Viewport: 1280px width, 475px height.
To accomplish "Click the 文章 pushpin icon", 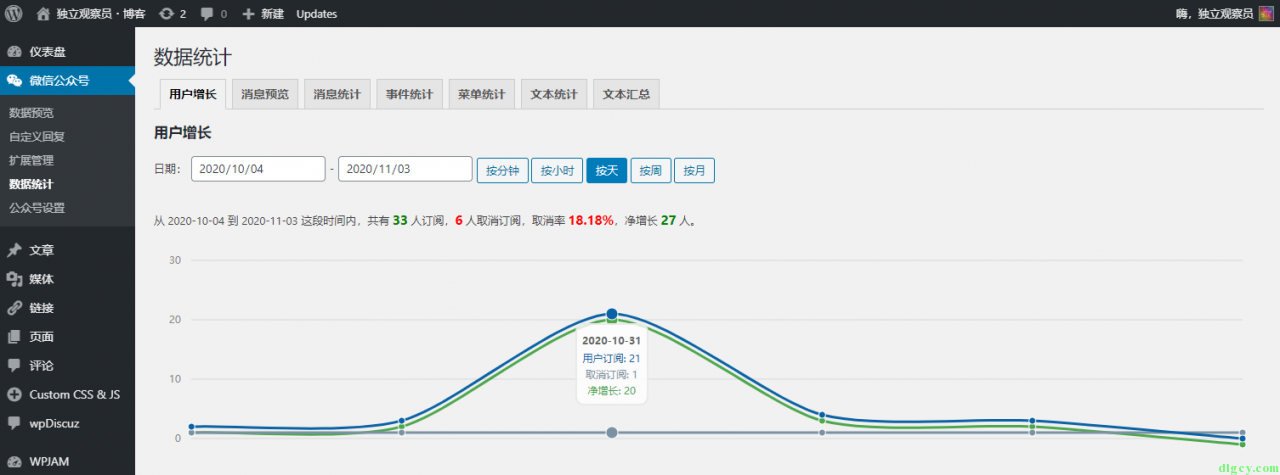I will pyautogui.click(x=14, y=250).
